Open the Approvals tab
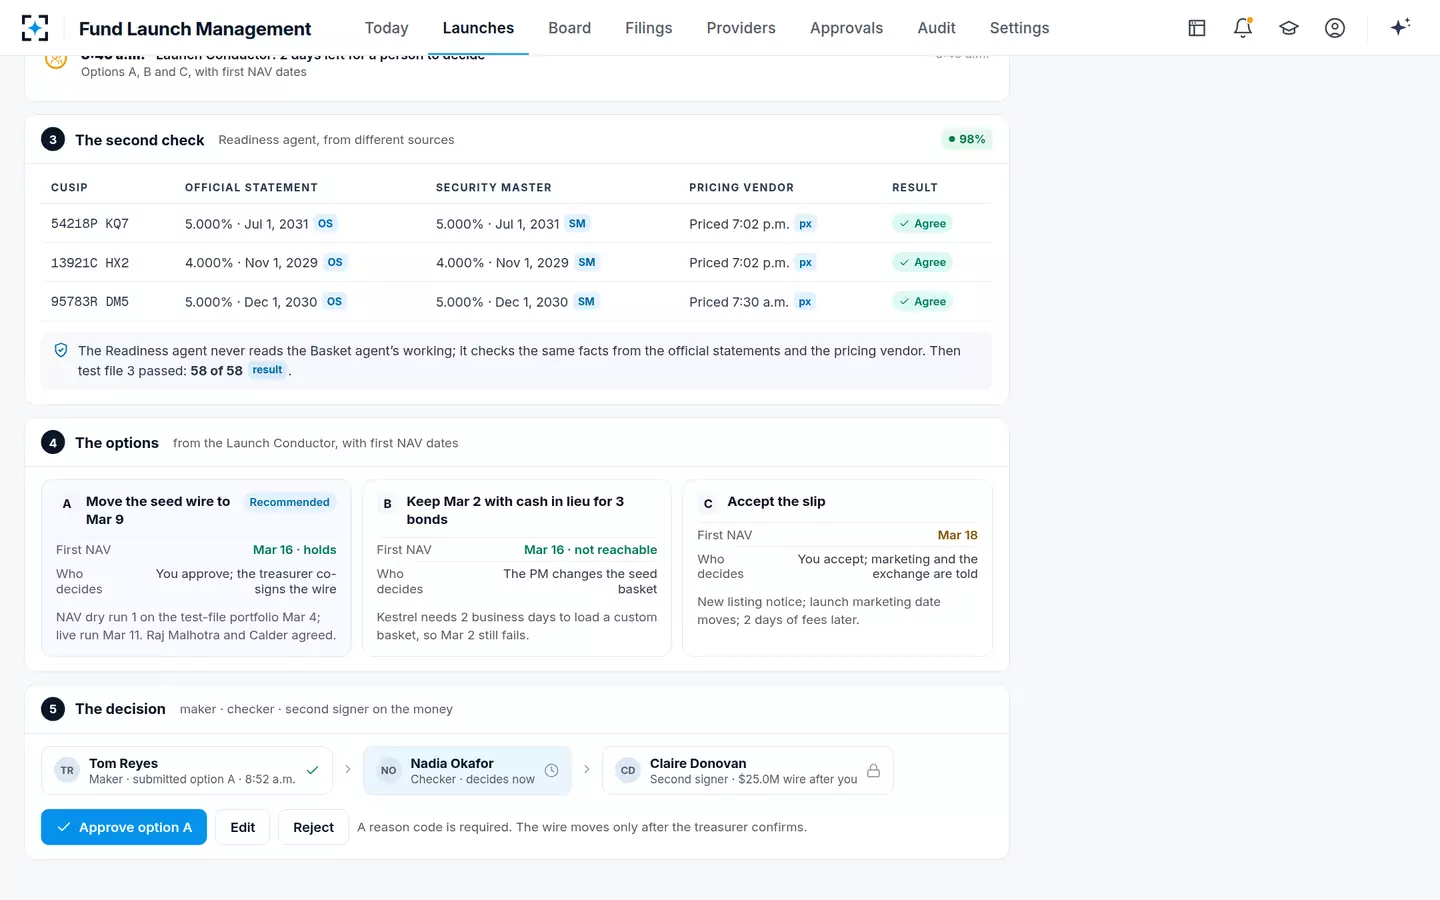1440x900 pixels. 846,28
